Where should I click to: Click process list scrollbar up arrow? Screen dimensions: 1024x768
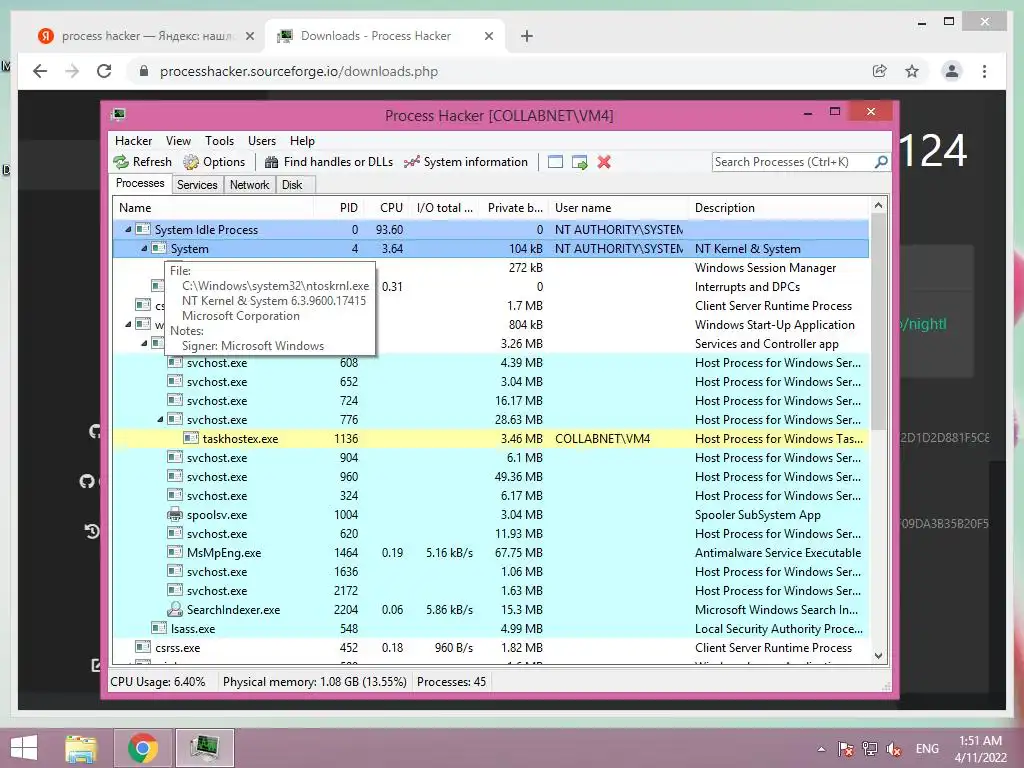pos(878,205)
